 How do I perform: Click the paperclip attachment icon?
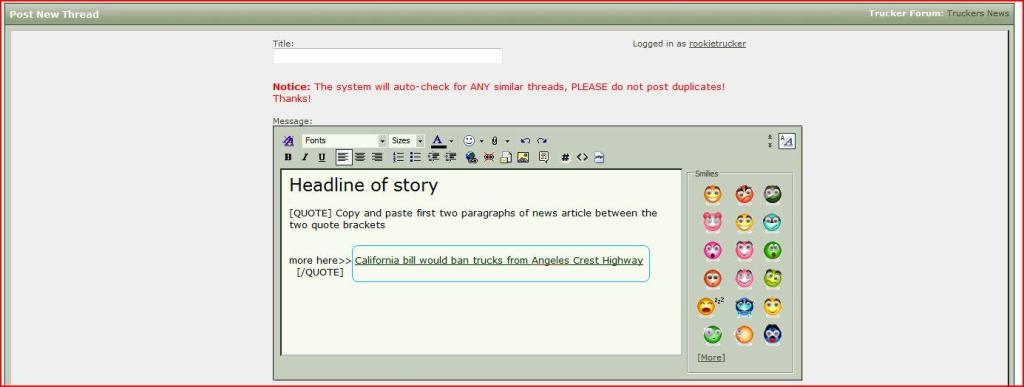[495, 141]
